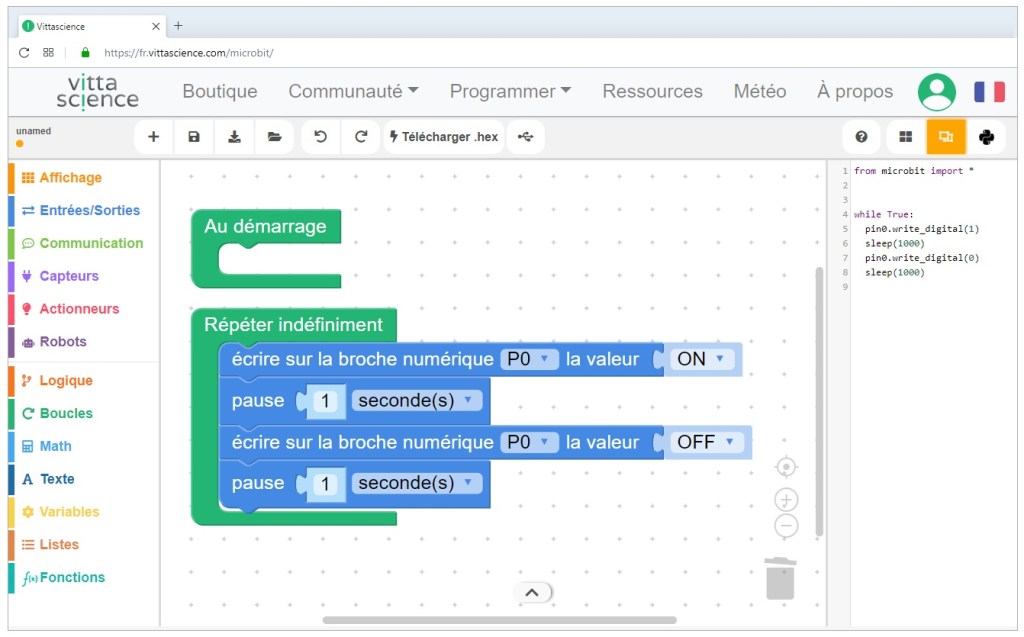The image size is (1024, 637).
Task: Click the save project floppy disk icon
Action: (x=194, y=137)
